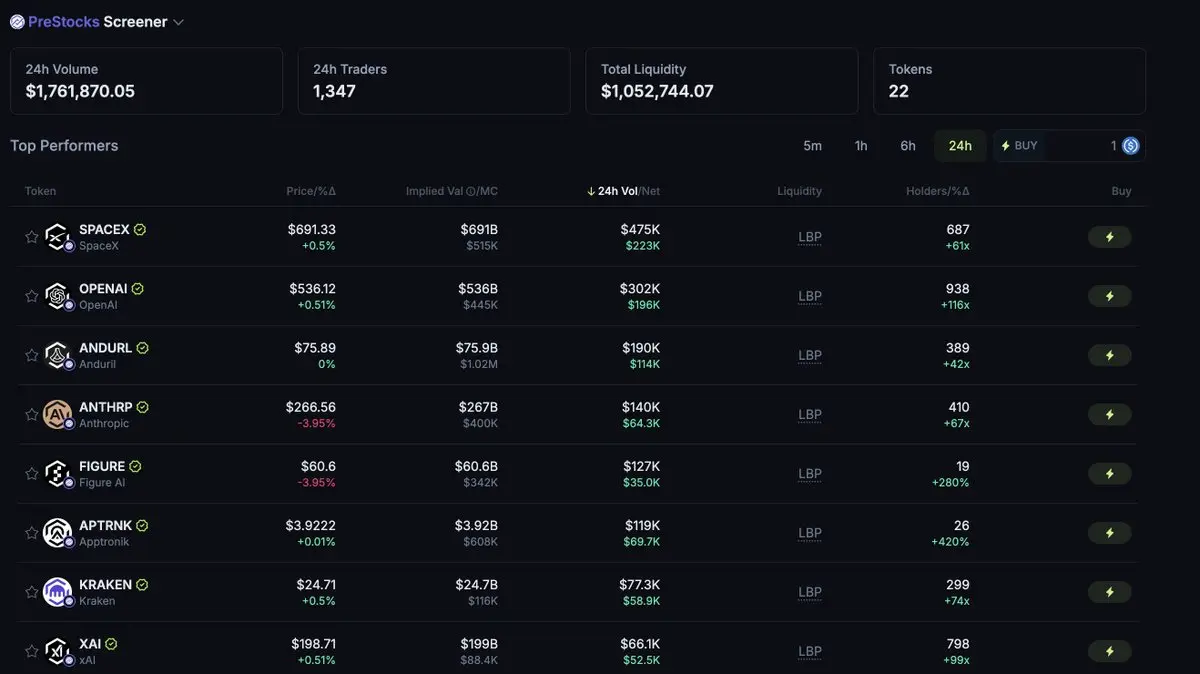Image resolution: width=1200 pixels, height=674 pixels.
Task: Favorite OPENAI with its star icon
Action: click(32, 296)
